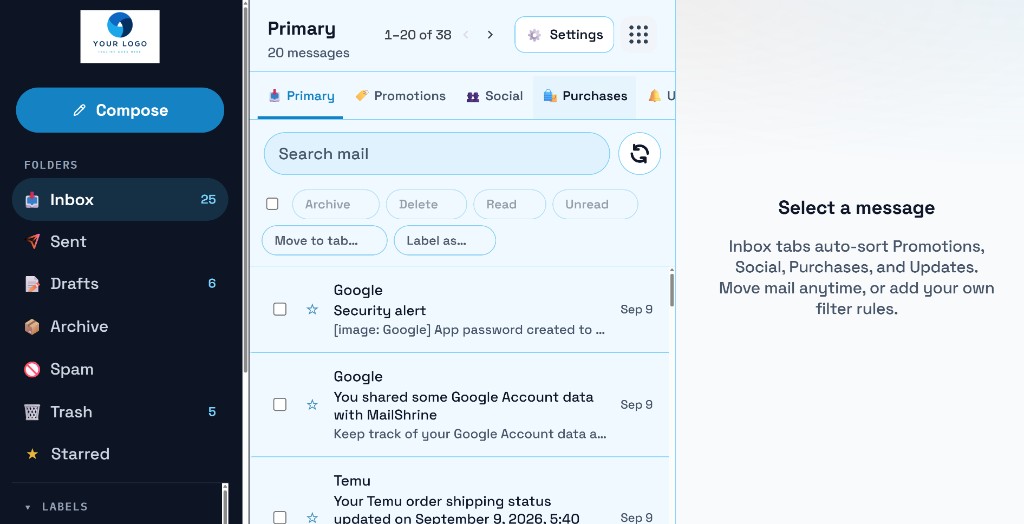Open the Temu order shipping status email
The width and height of the screenshot is (1024, 524).
[x=460, y=491]
